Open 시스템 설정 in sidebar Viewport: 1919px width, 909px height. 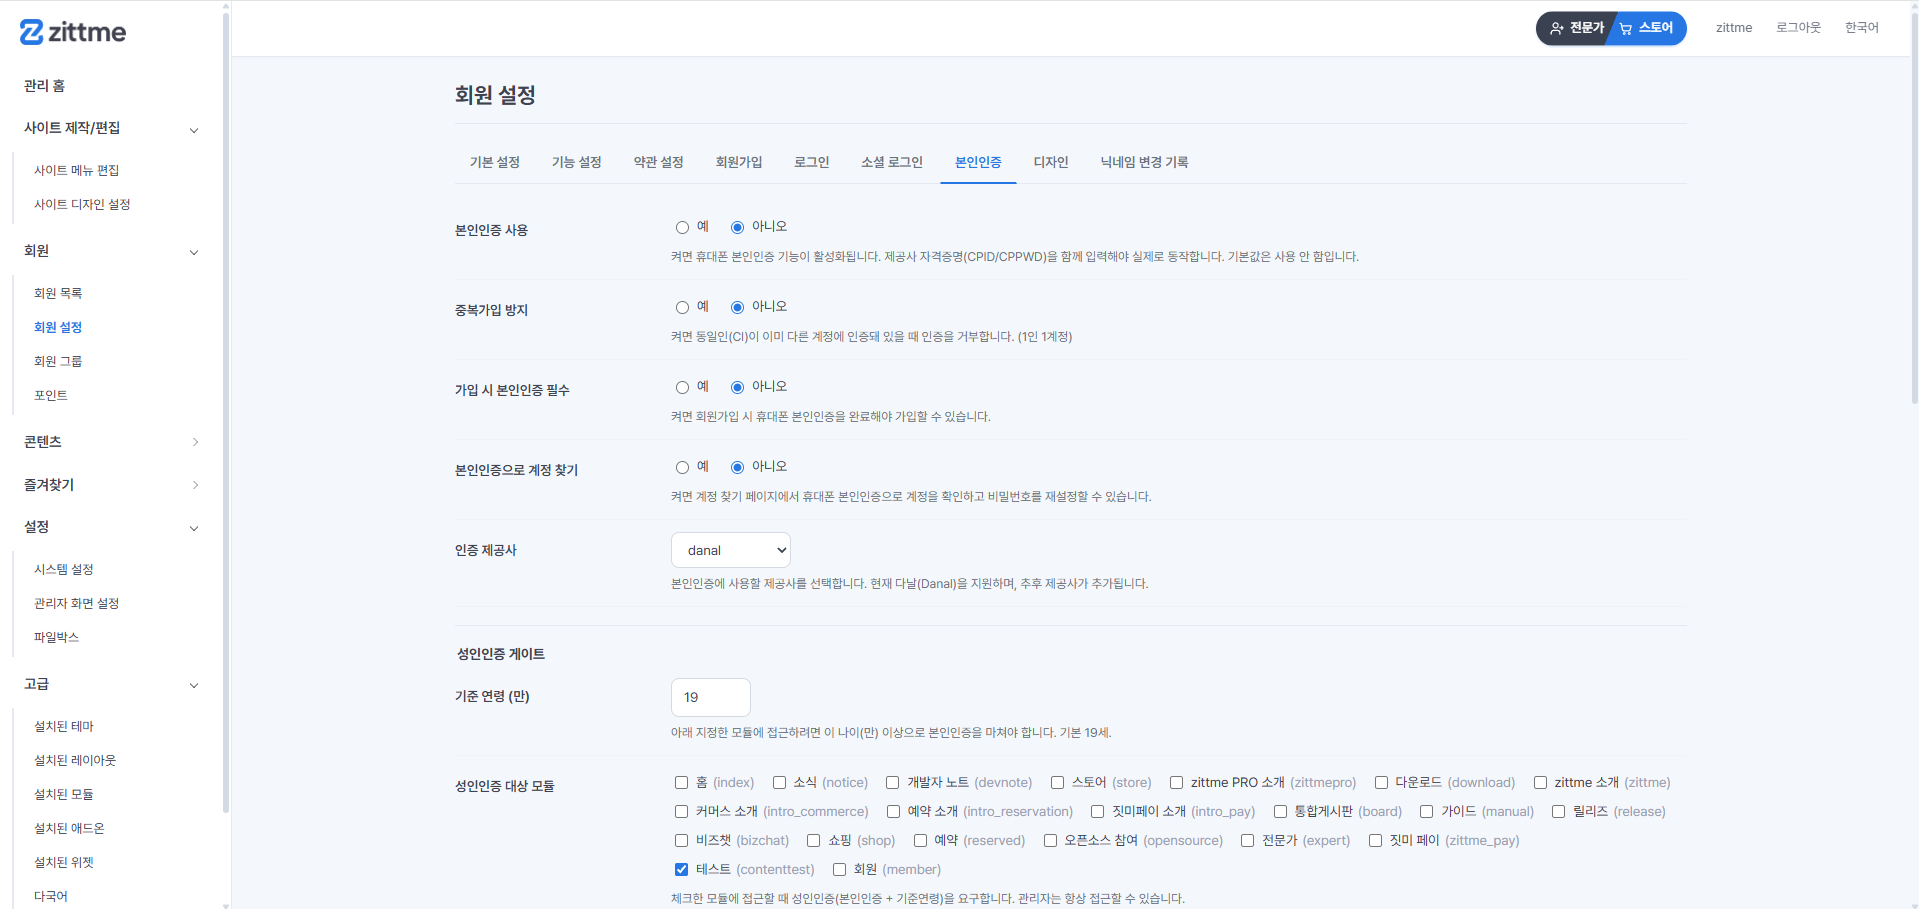(x=64, y=569)
